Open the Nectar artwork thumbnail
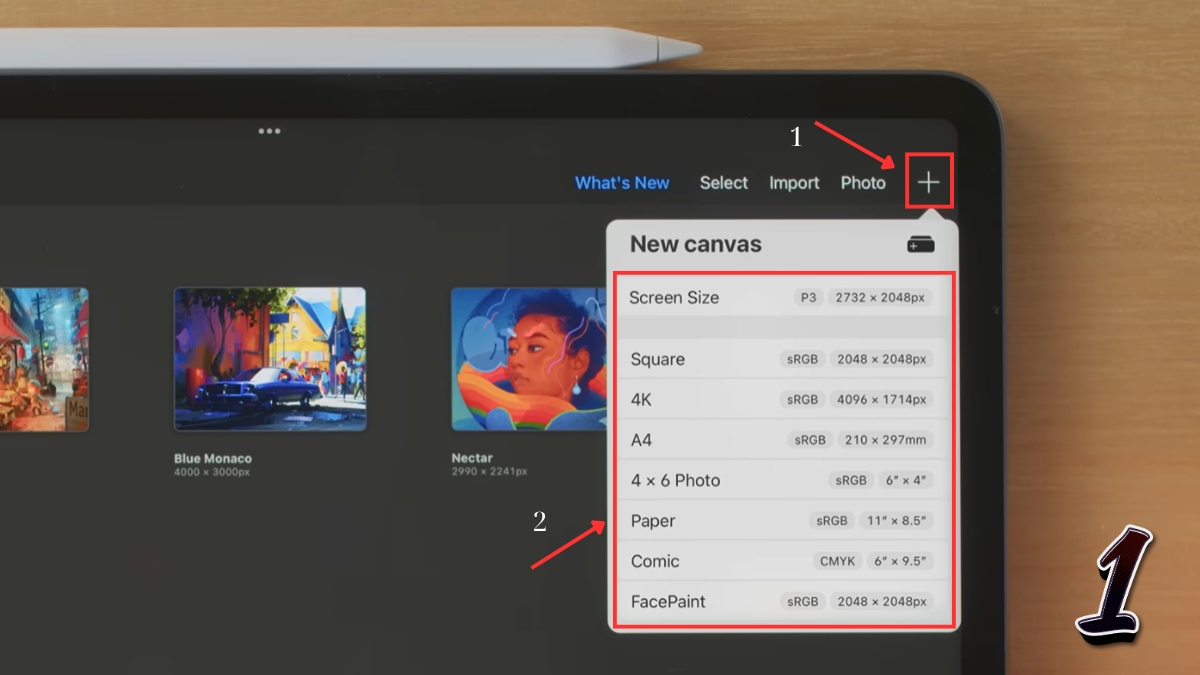 click(528, 359)
